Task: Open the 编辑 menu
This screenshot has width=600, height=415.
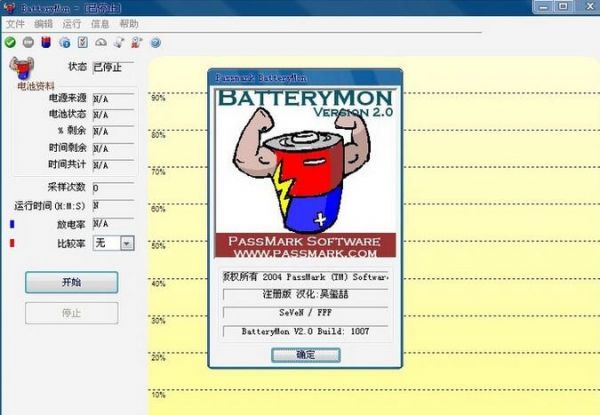Action: (44, 23)
